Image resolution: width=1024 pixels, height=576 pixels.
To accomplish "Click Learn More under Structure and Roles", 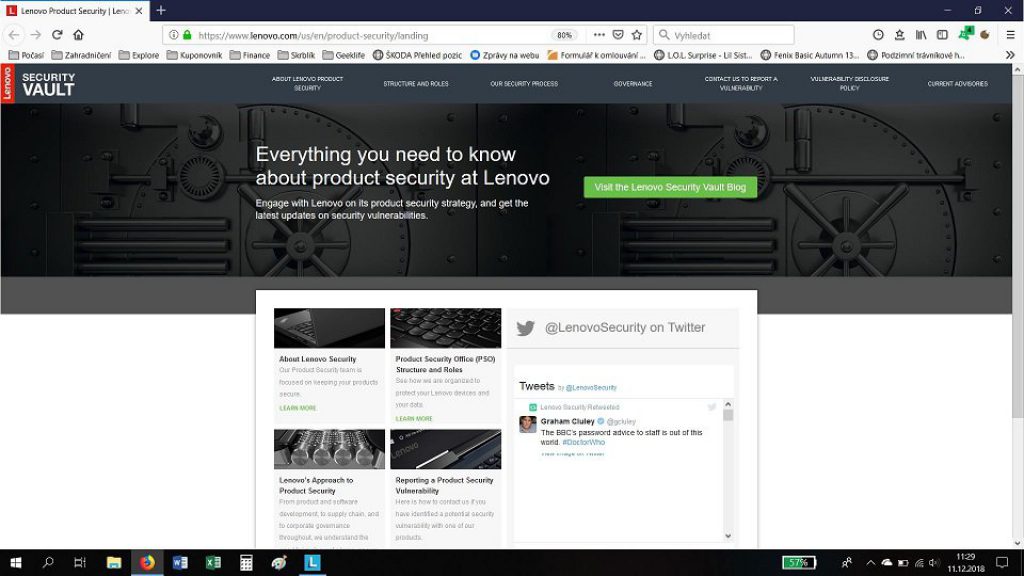I will tap(414, 419).
